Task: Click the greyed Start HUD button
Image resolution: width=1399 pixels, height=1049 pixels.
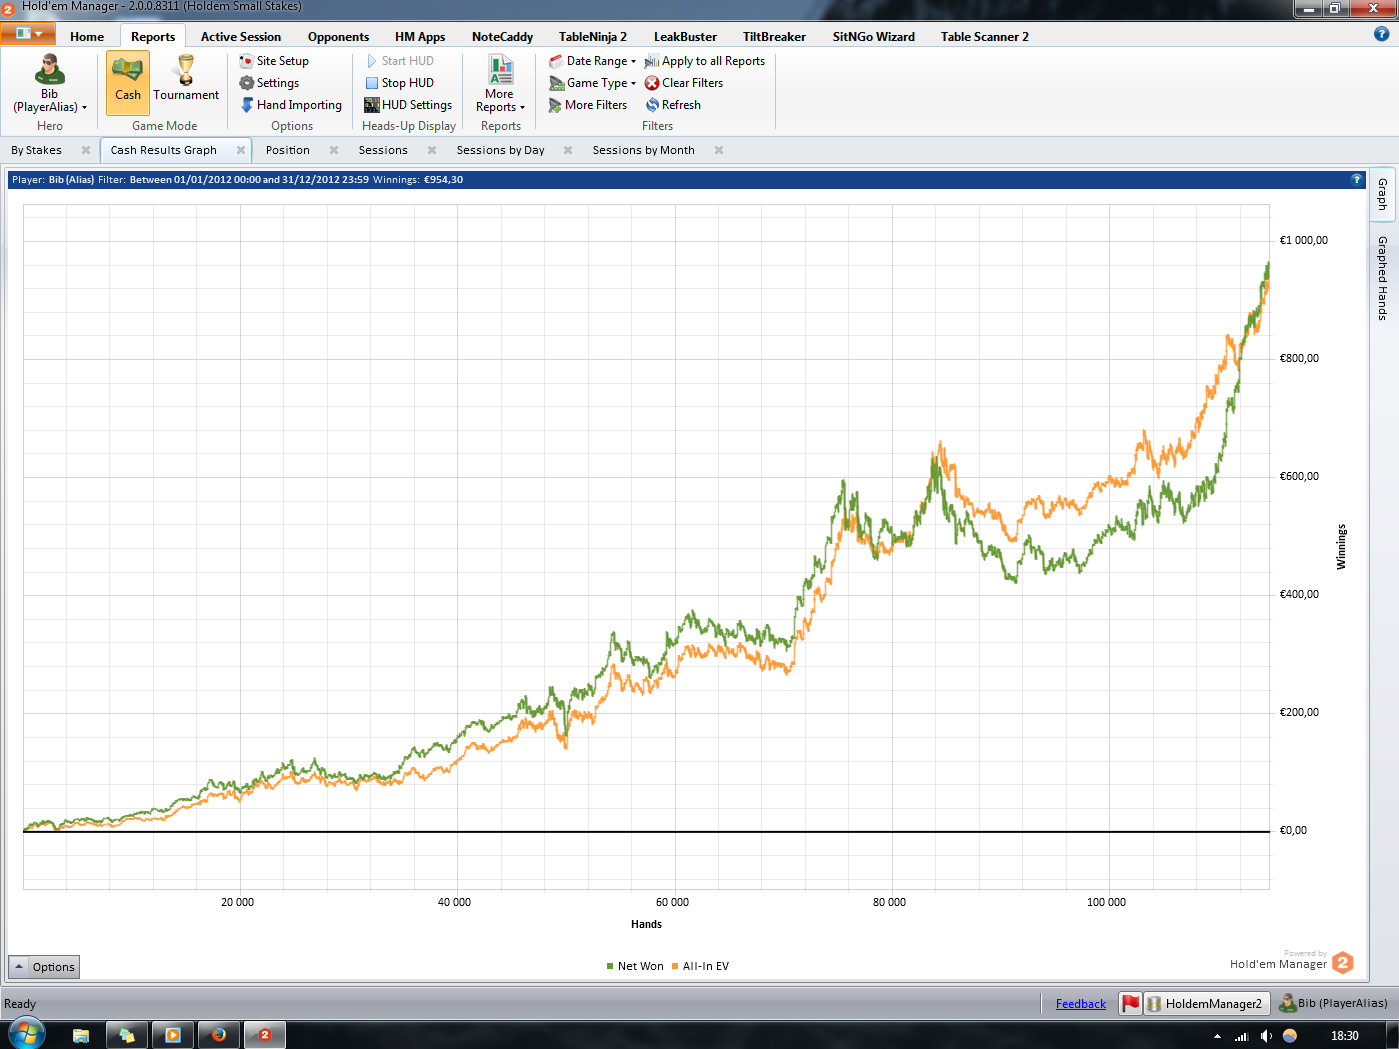Action: pyautogui.click(x=399, y=61)
